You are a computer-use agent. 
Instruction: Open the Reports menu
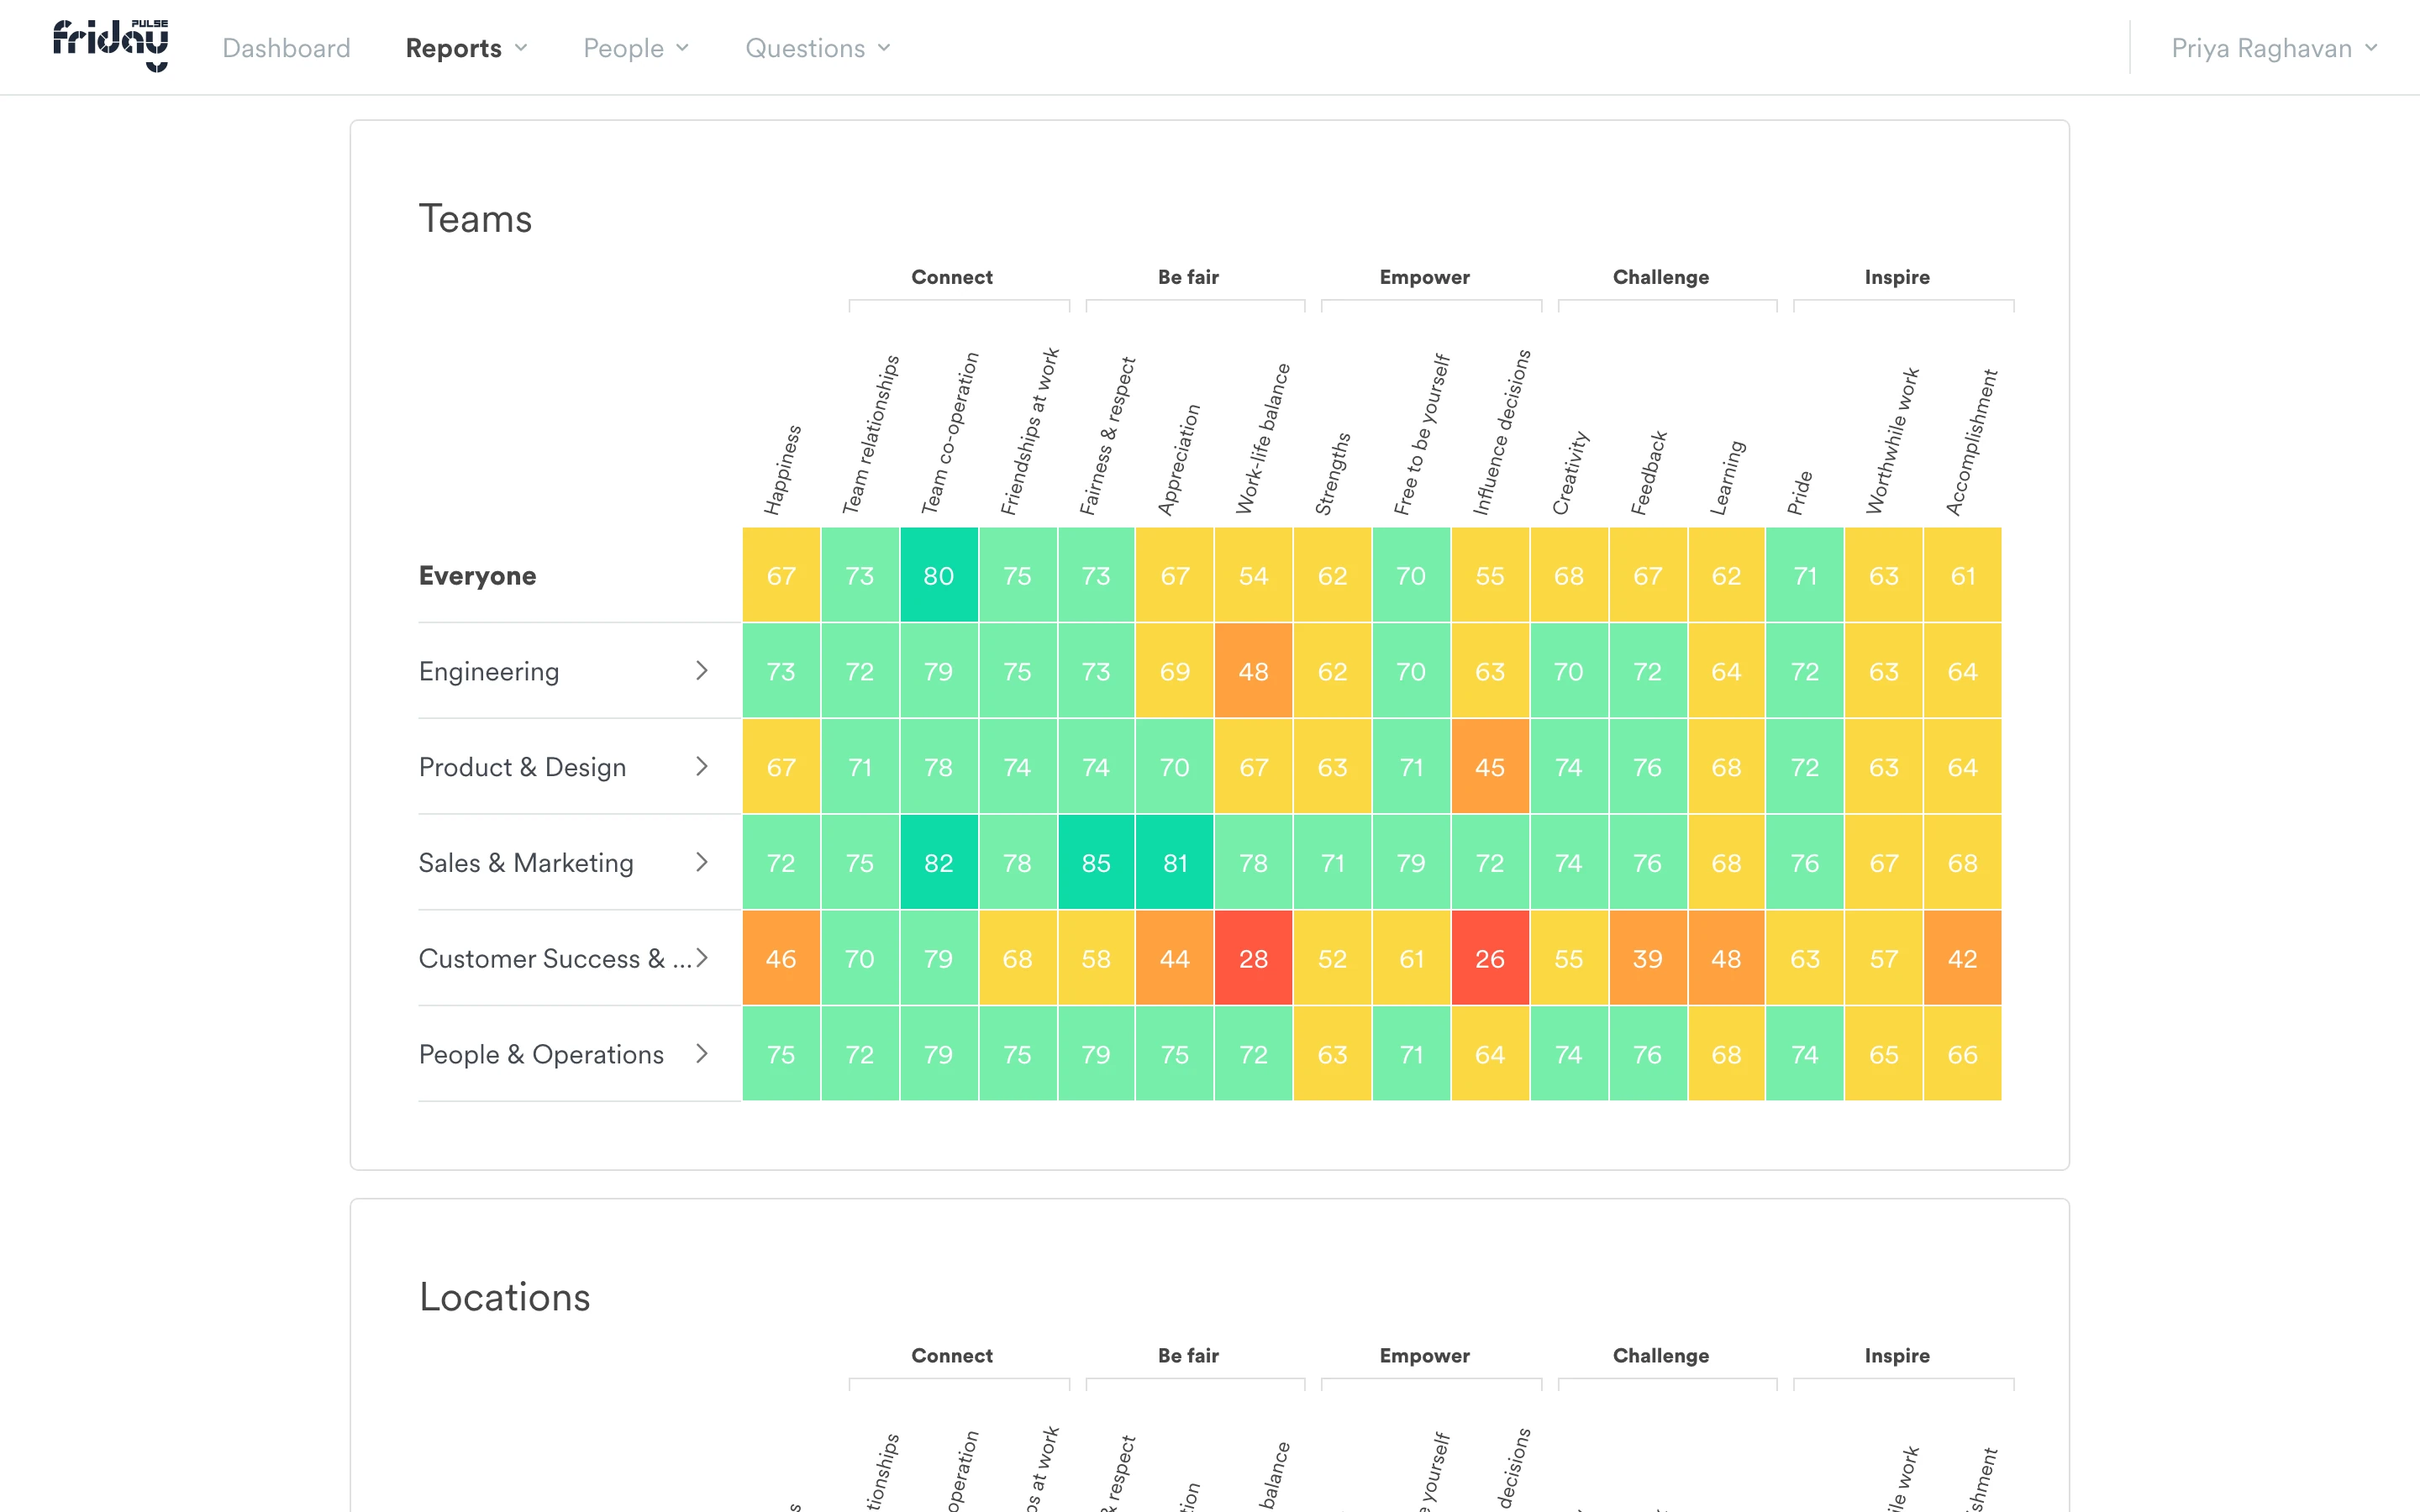466,48
